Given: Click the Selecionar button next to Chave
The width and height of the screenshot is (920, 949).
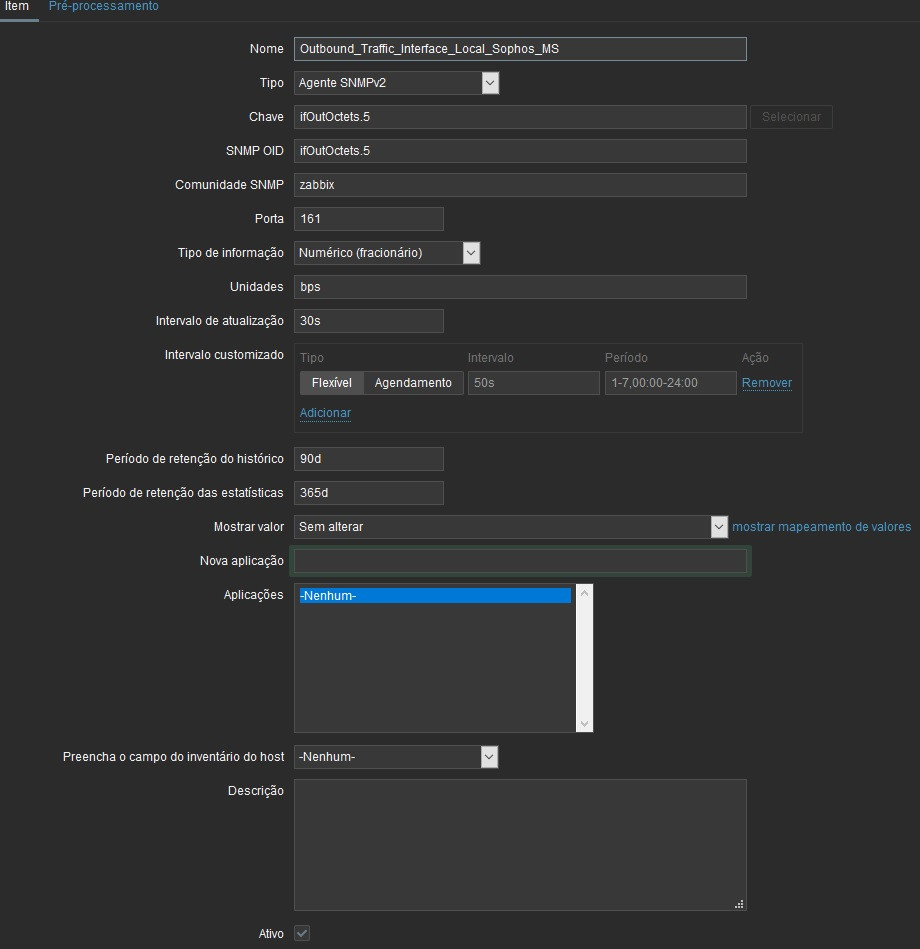Looking at the screenshot, I should [x=790, y=117].
